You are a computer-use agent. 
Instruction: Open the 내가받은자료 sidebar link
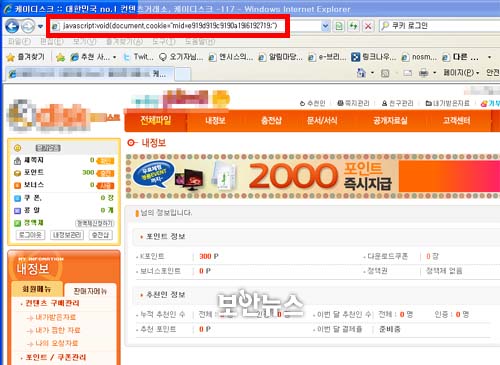(x=56, y=317)
